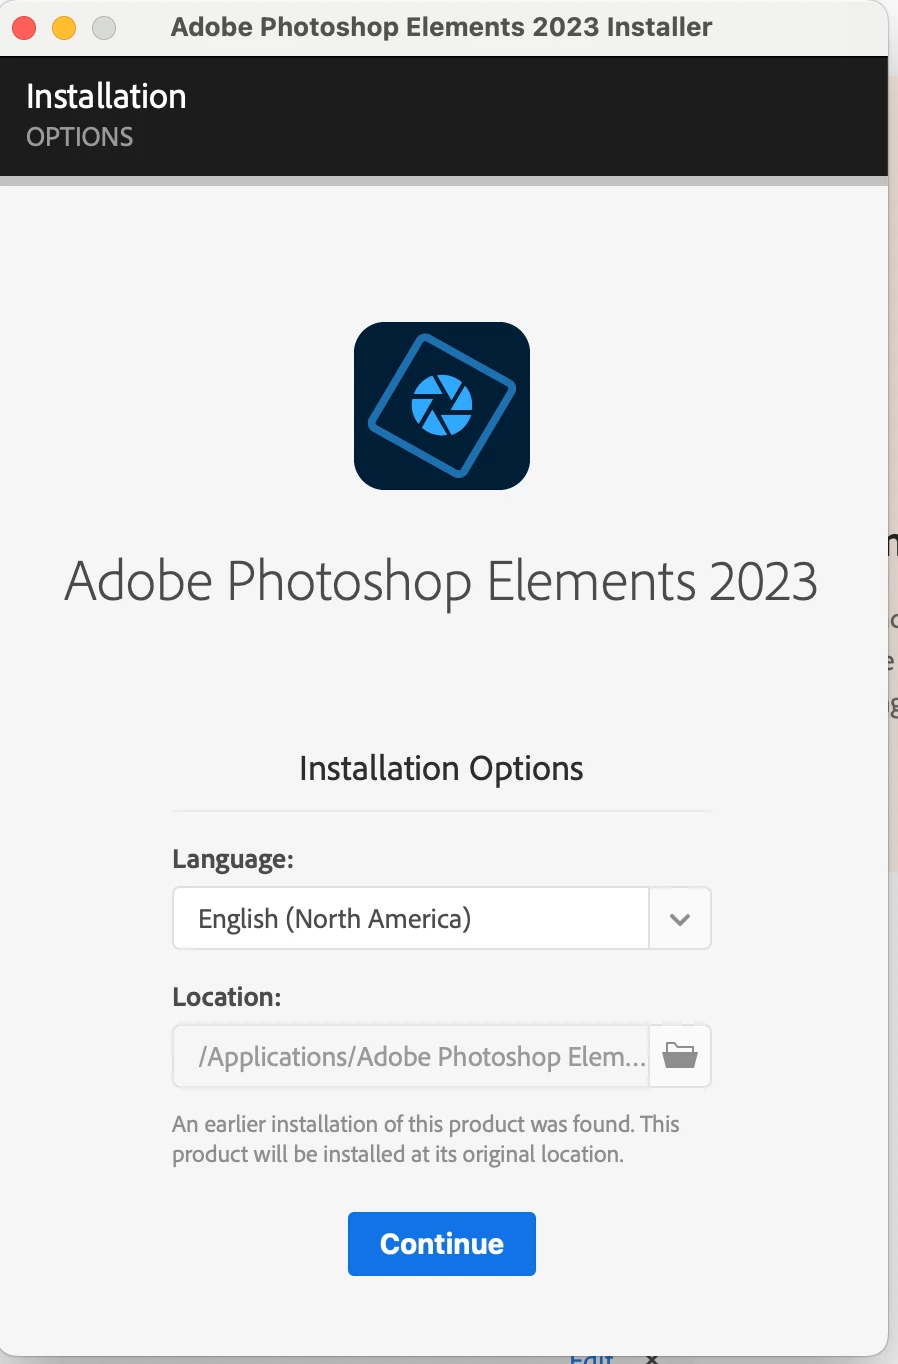
Task: Minimize the installer window
Action: [64, 28]
